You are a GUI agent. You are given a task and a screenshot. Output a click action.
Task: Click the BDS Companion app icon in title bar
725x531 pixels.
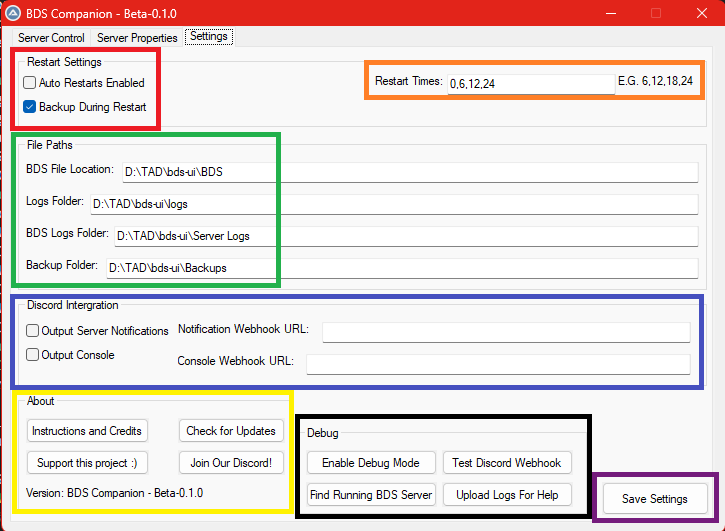click(13, 13)
